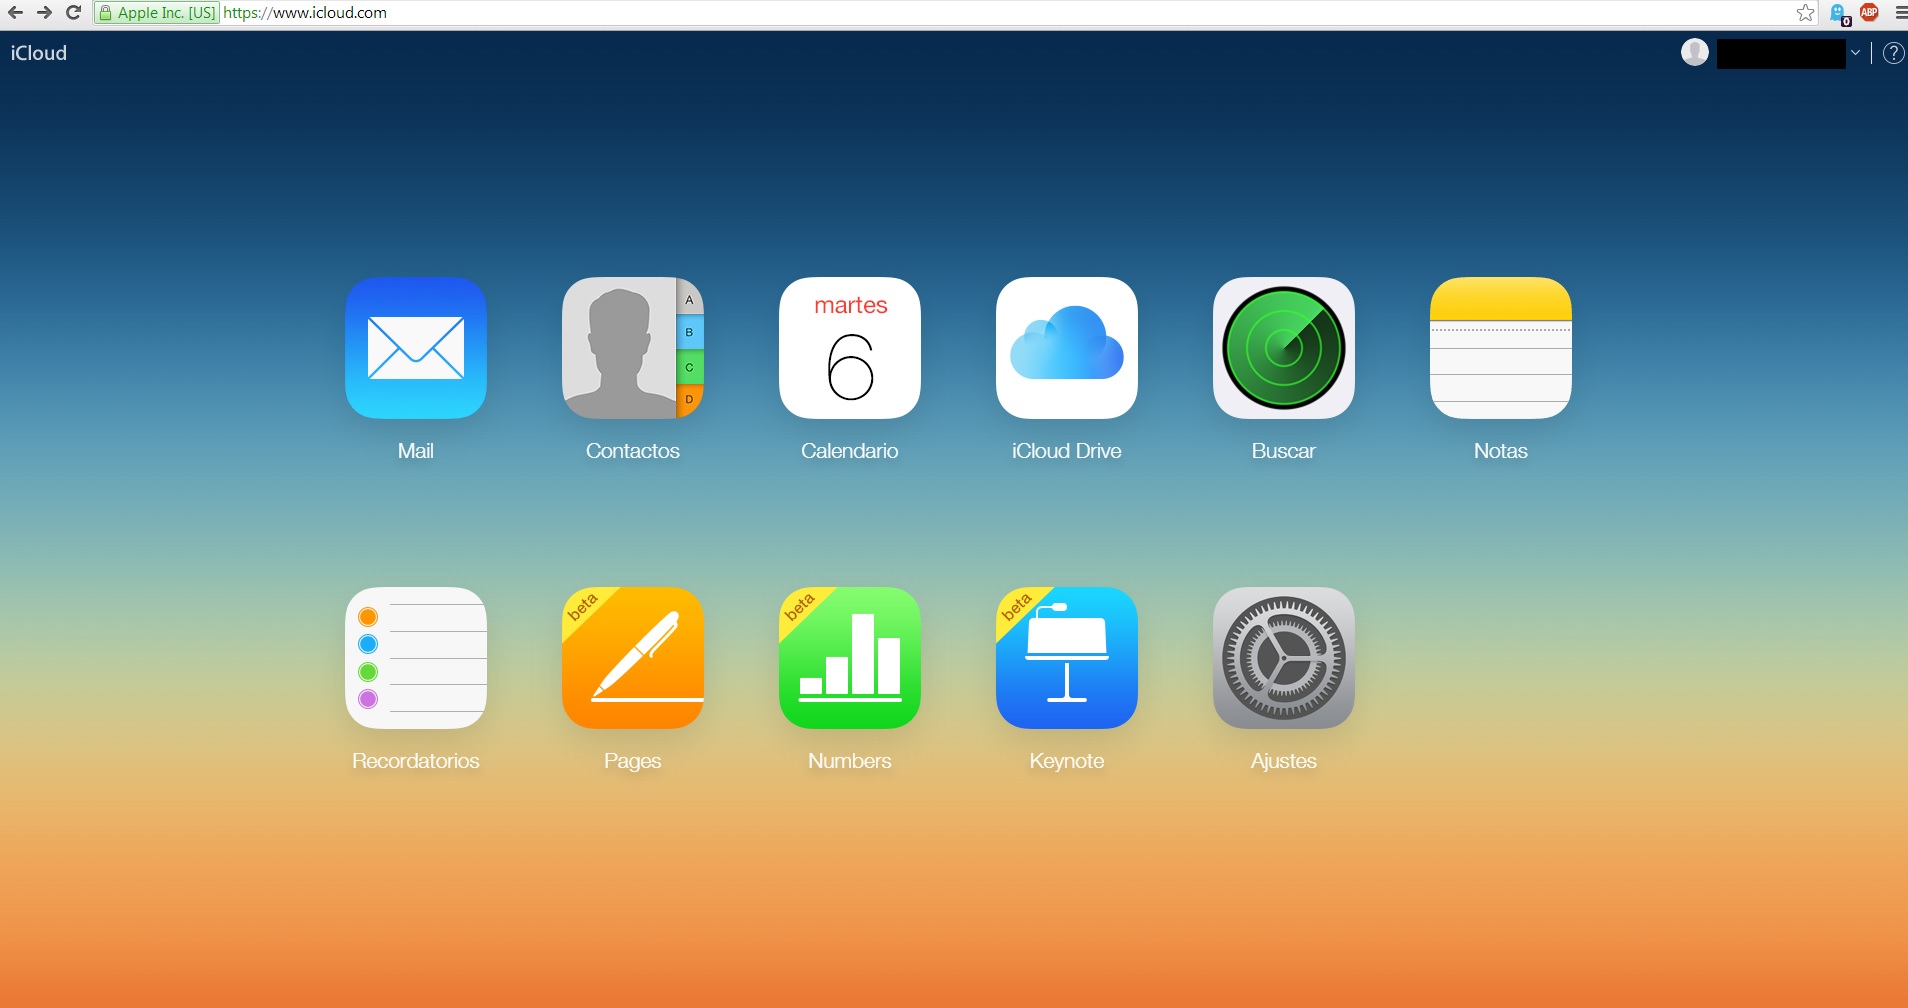Click the iCloud title text
This screenshot has height=1008, width=1908.
pyautogui.click(x=39, y=53)
